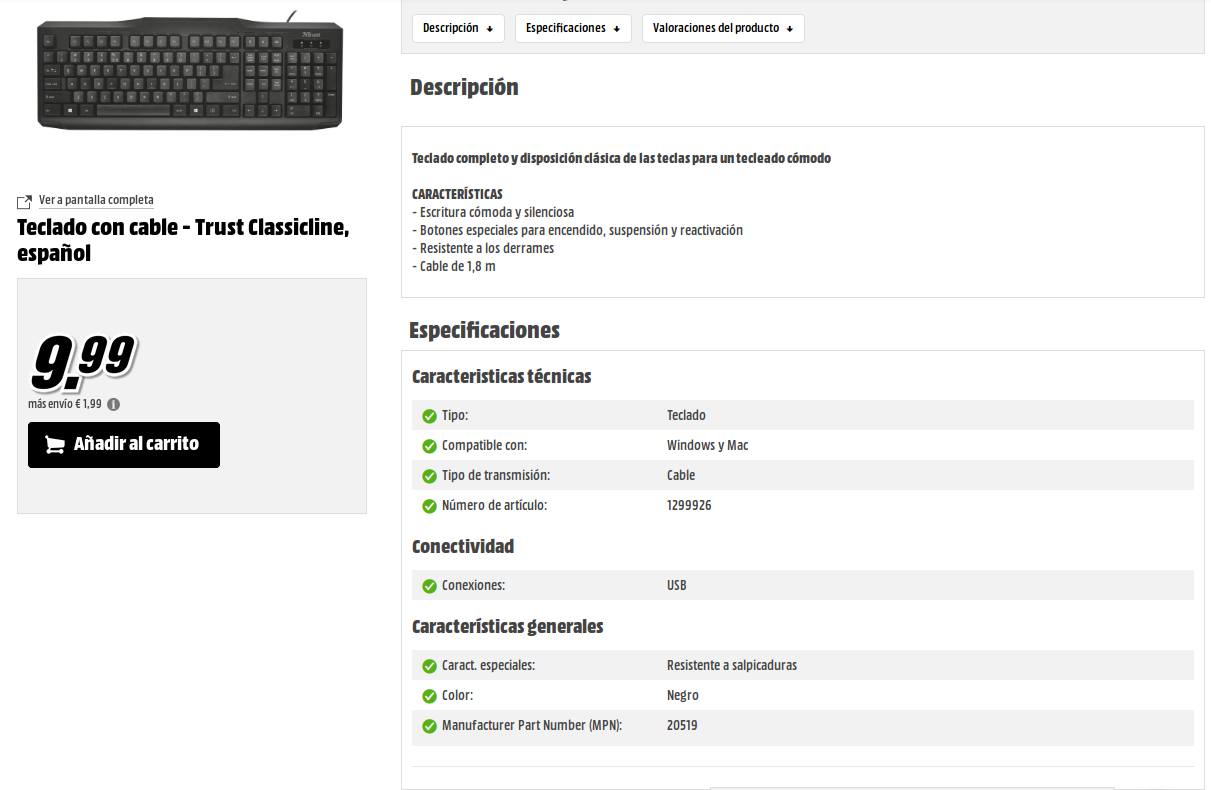Click green check beside Tipo de transmisión

pyautogui.click(x=429, y=476)
